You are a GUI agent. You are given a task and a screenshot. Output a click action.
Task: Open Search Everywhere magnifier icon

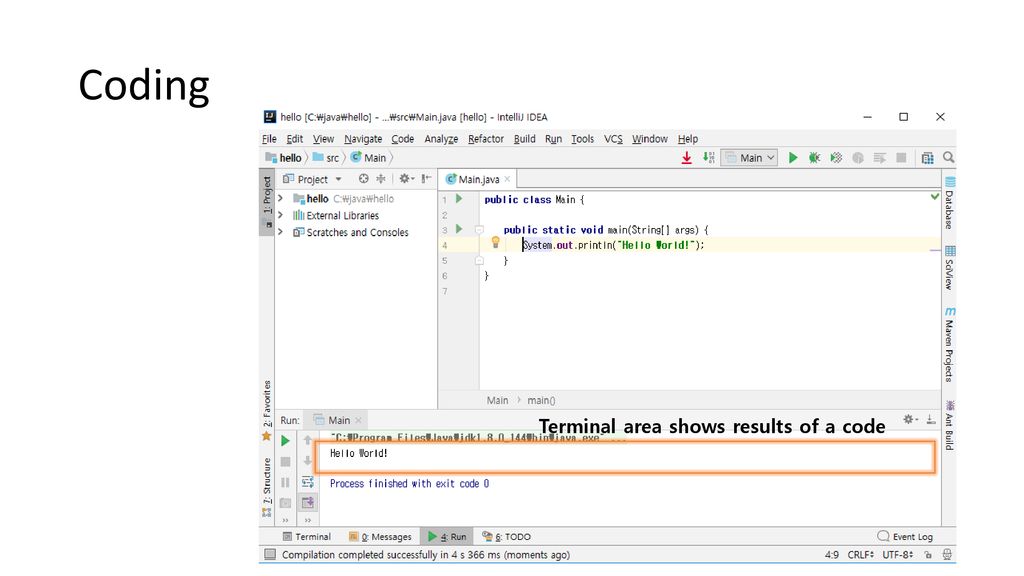click(x=949, y=157)
